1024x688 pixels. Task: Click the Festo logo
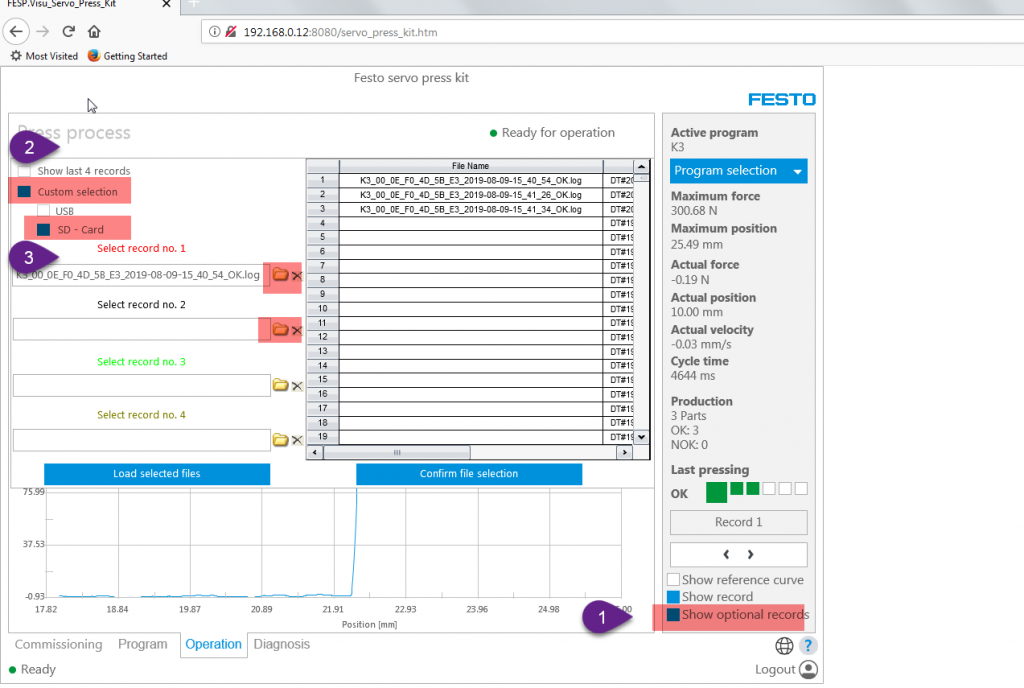[x=782, y=99]
